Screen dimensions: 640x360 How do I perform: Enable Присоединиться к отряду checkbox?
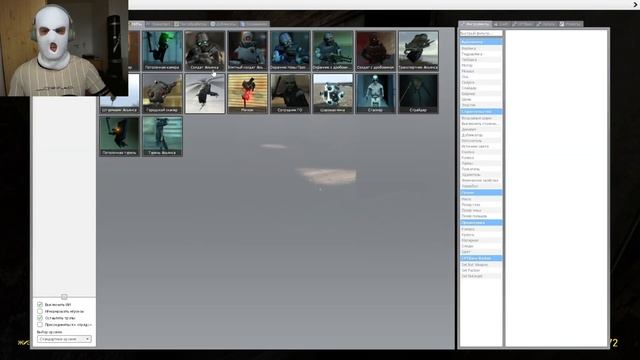coord(40,324)
